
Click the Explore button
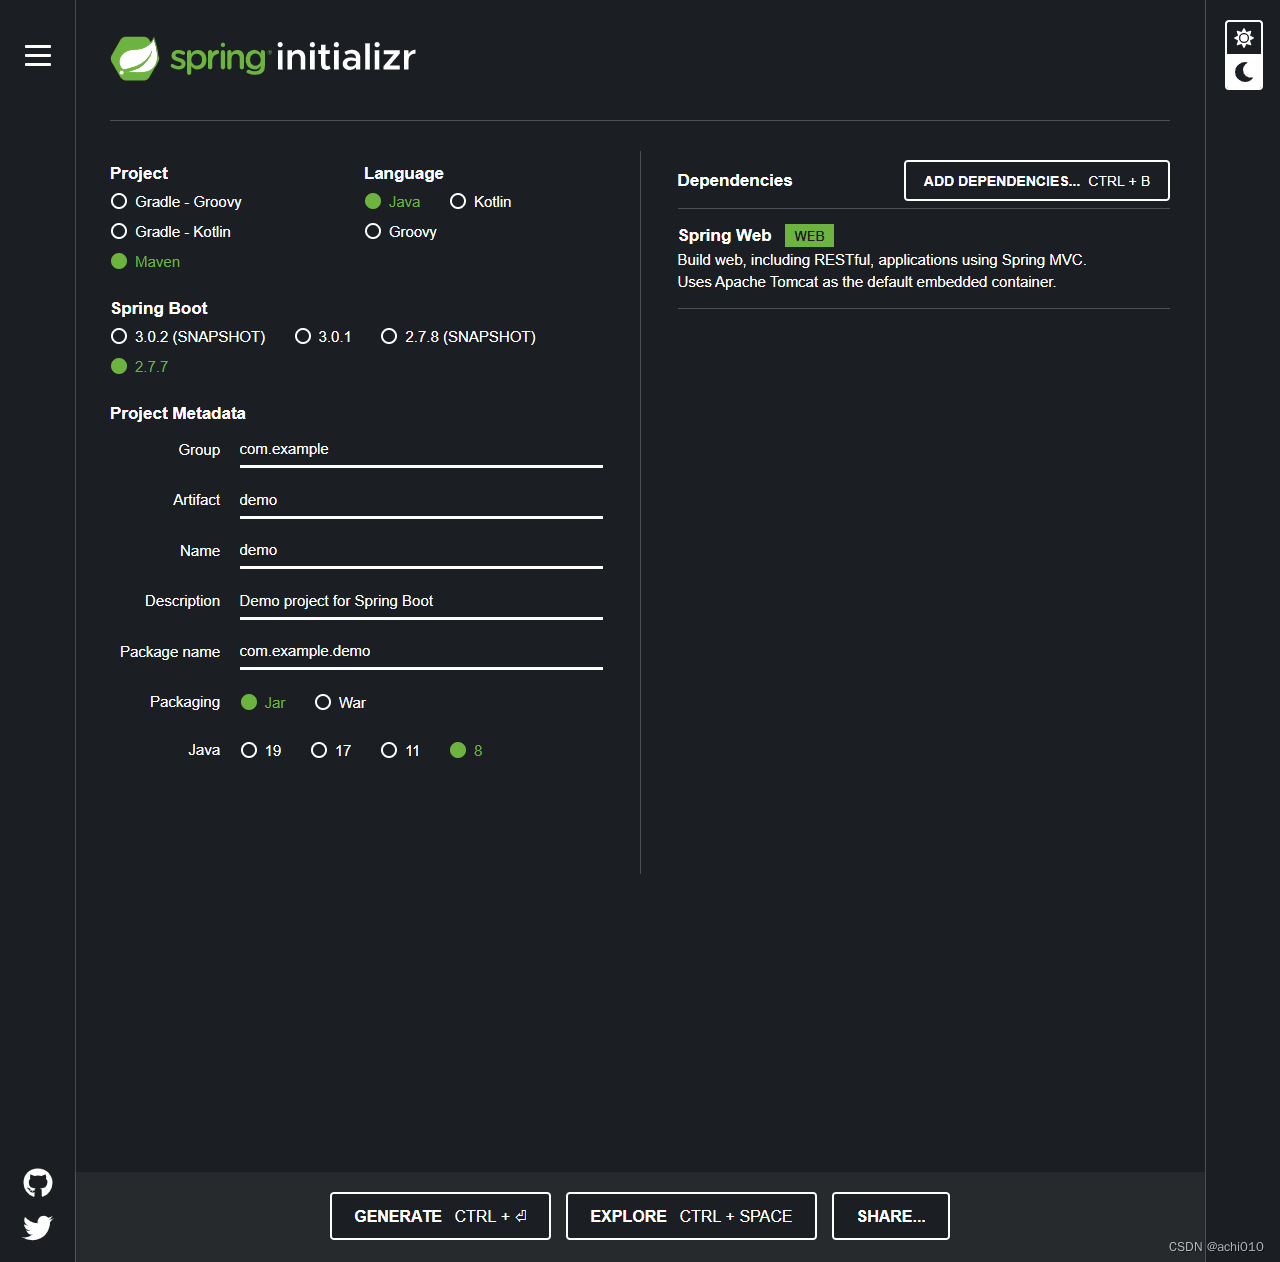(x=691, y=1216)
